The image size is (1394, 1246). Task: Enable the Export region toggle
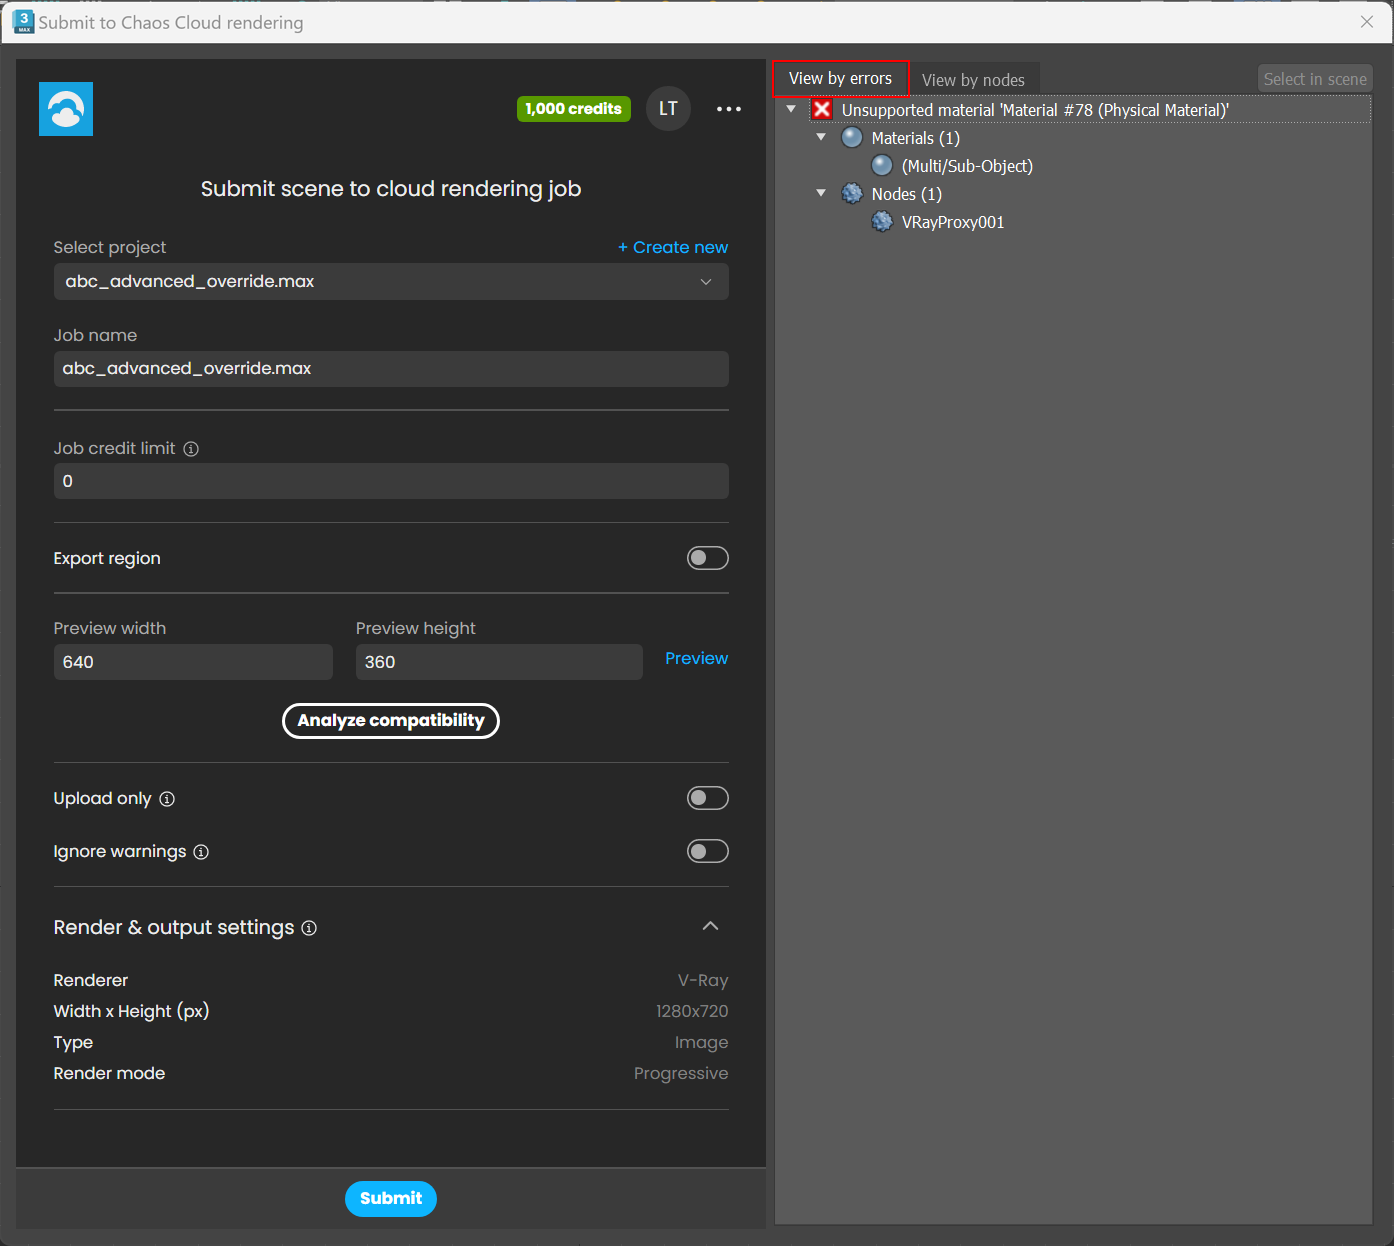[708, 558]
